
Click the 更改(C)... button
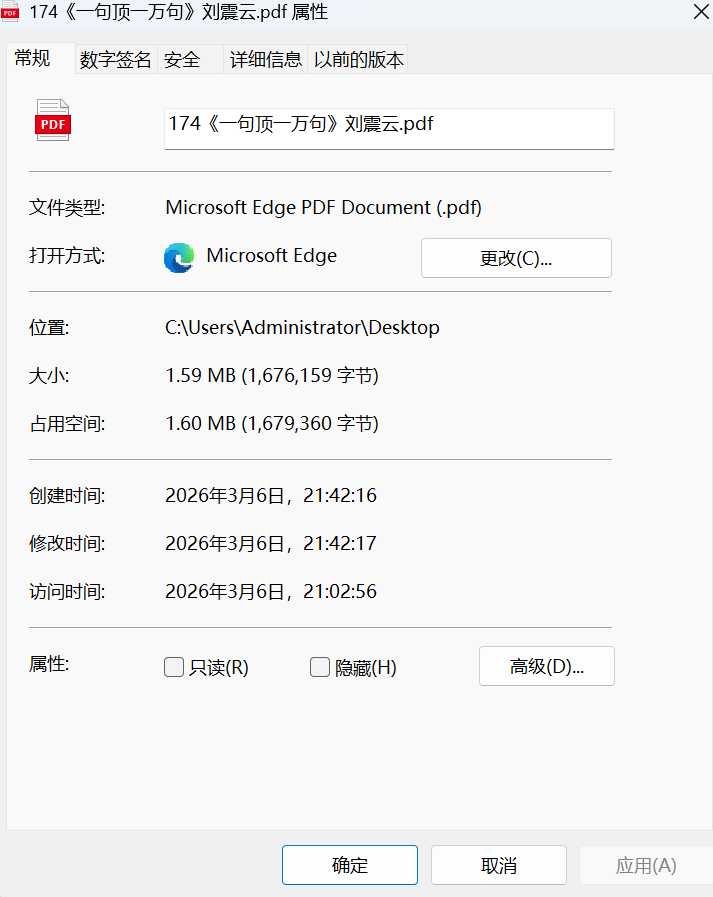pos(516,258)
